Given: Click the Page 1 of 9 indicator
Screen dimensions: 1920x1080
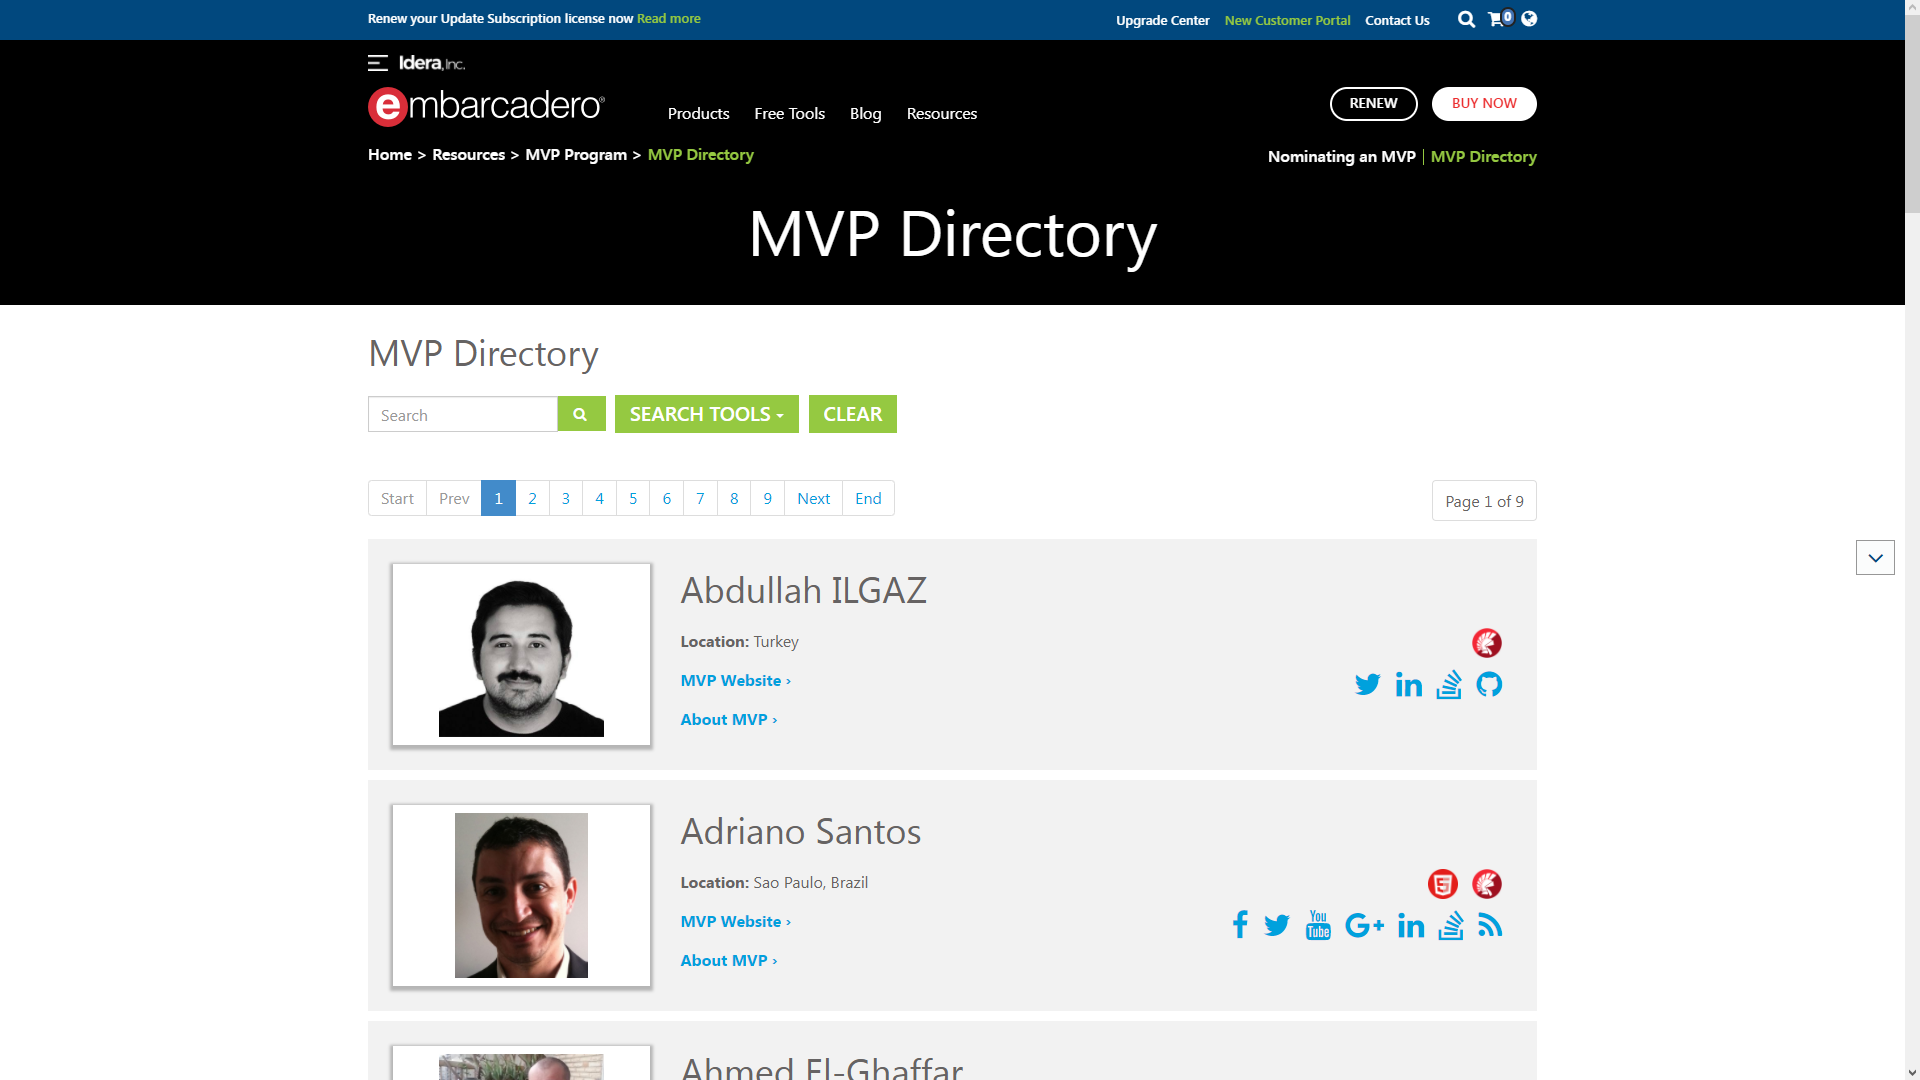Looking at the screenshot, I should click(x=1484, y=501).
